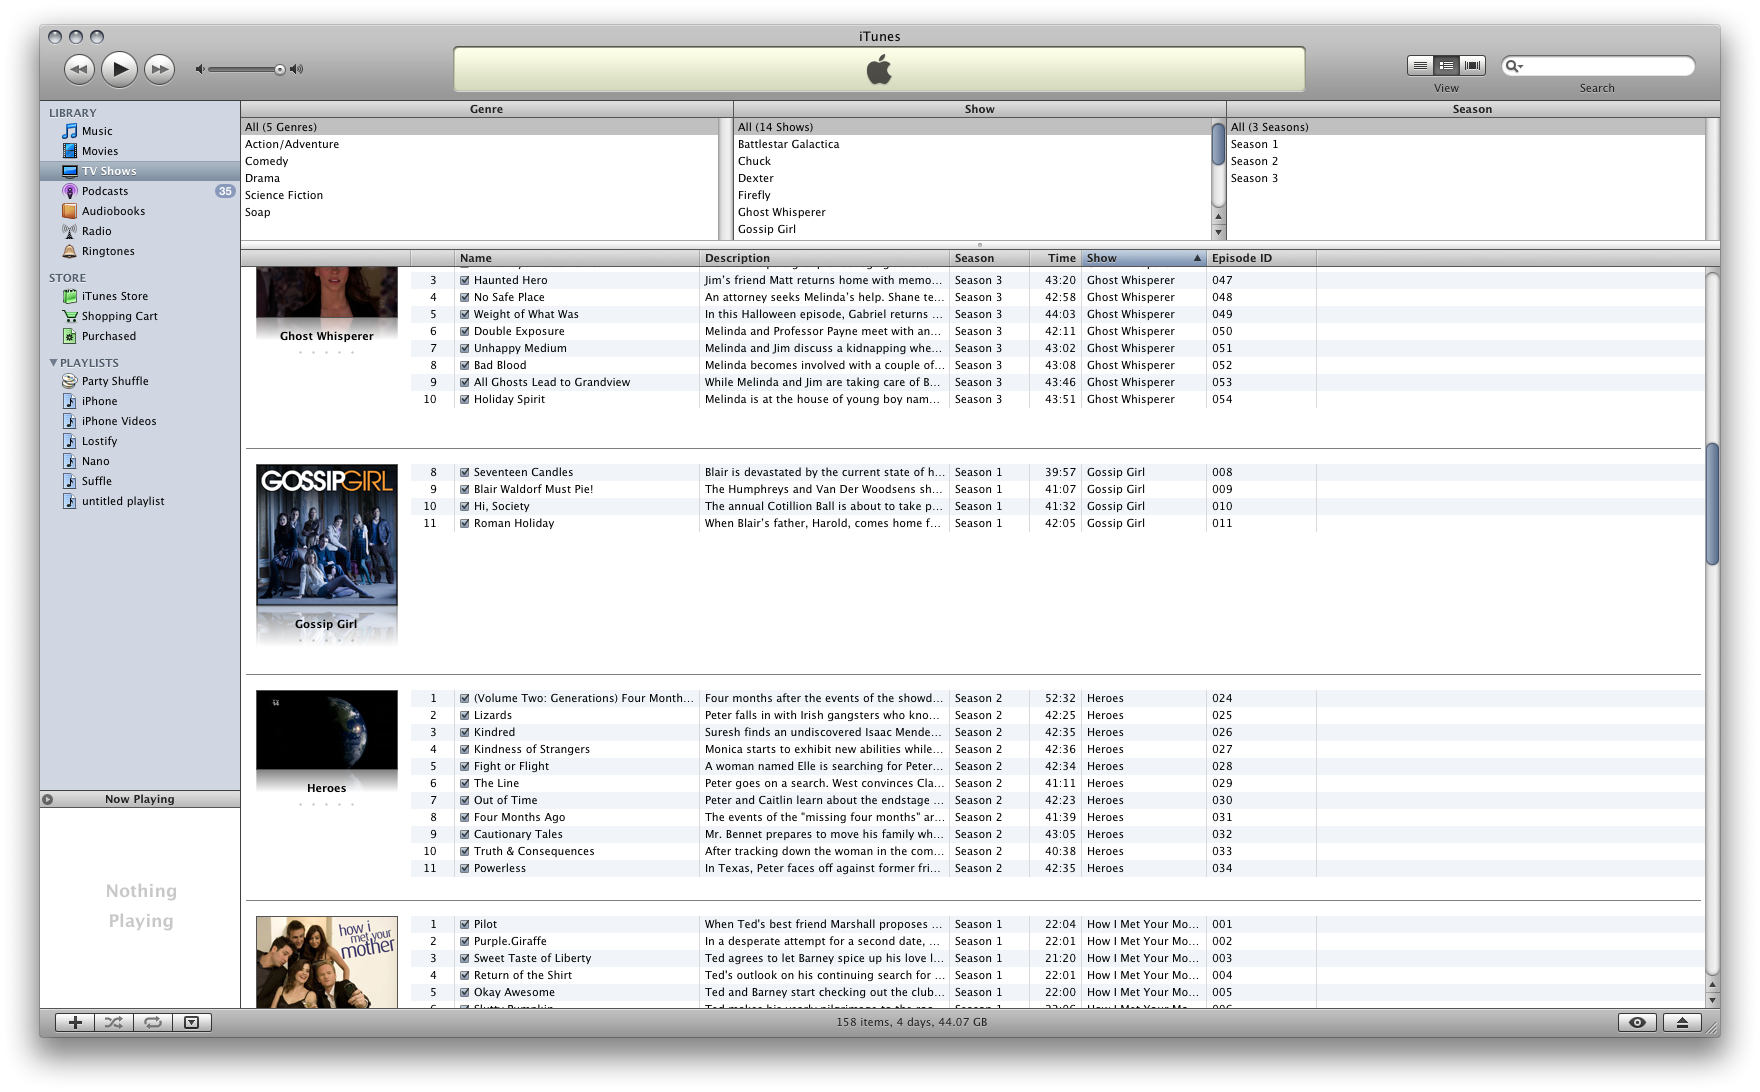Switch to album grouped view
Viewport: 1760px width, 1092px height.
click(1446, 65)
